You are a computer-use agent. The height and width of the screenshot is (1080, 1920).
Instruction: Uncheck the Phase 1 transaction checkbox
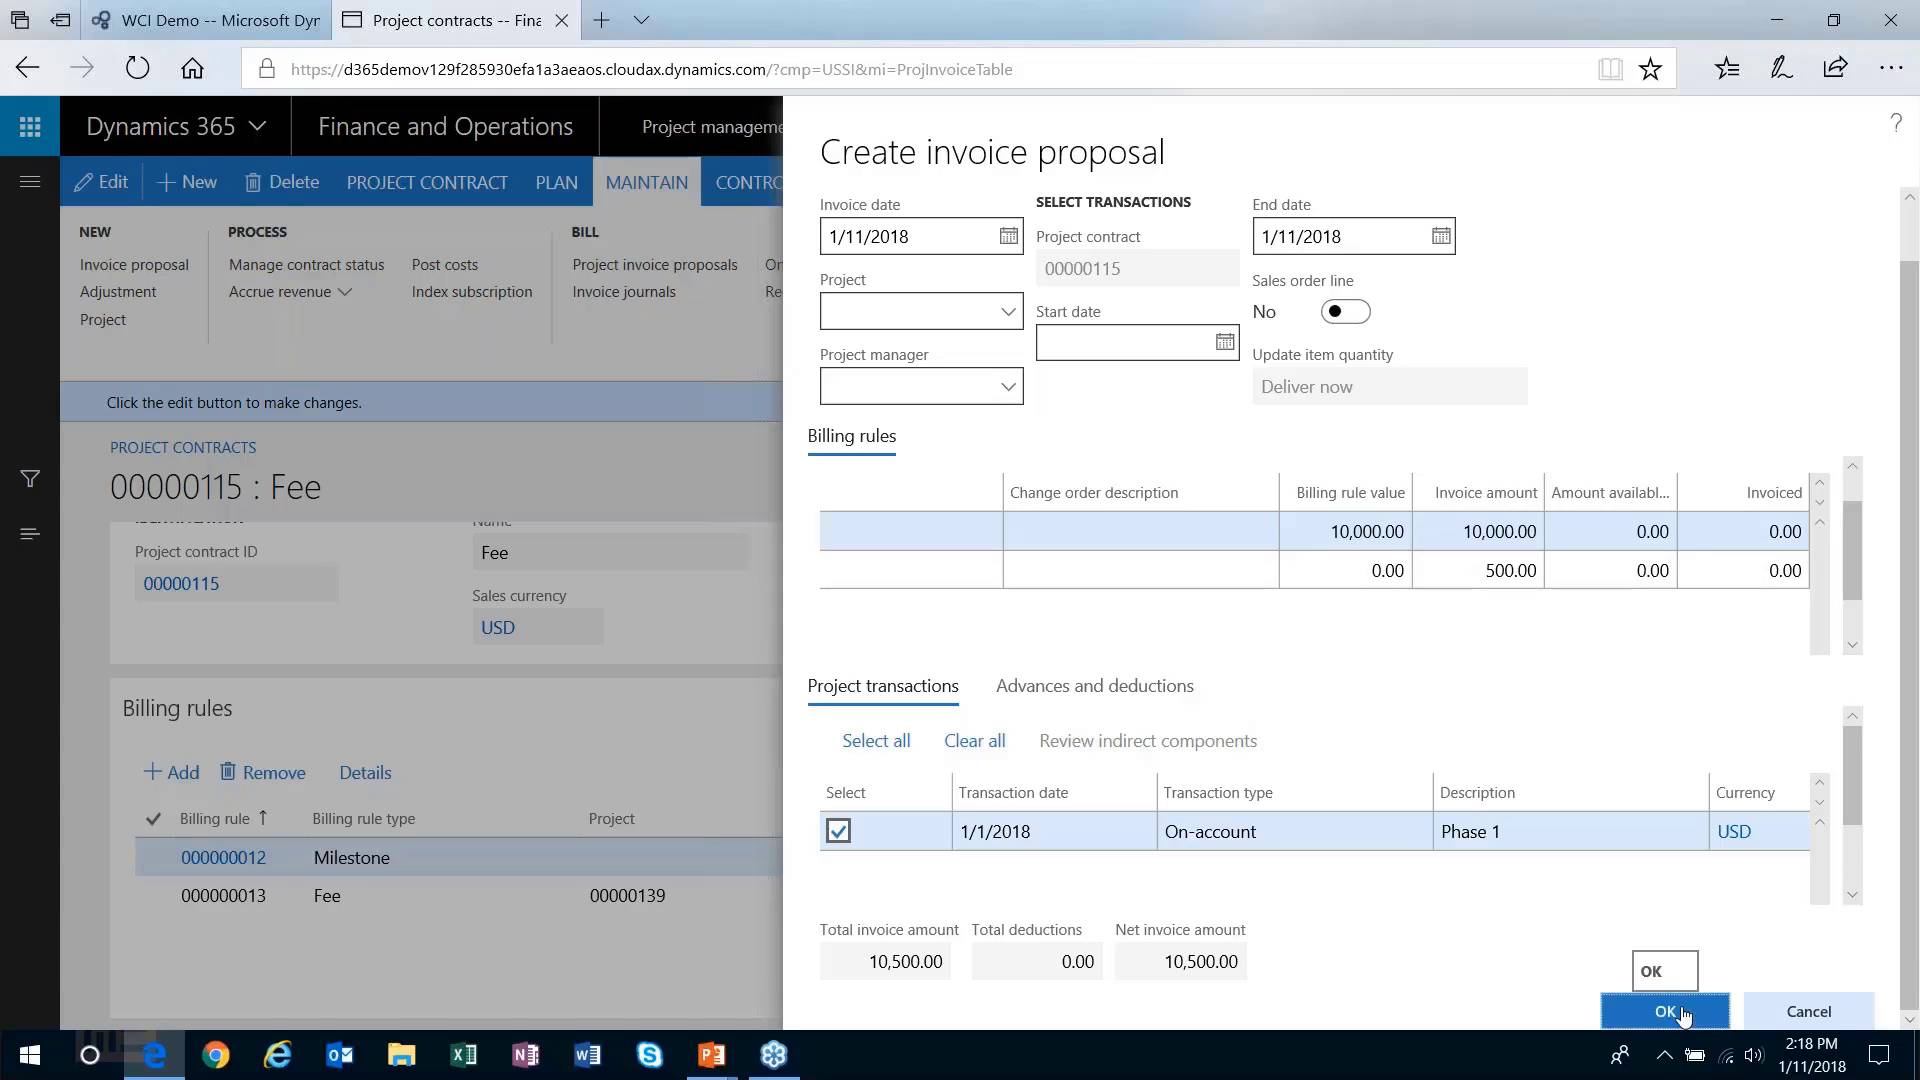[838, 830]
